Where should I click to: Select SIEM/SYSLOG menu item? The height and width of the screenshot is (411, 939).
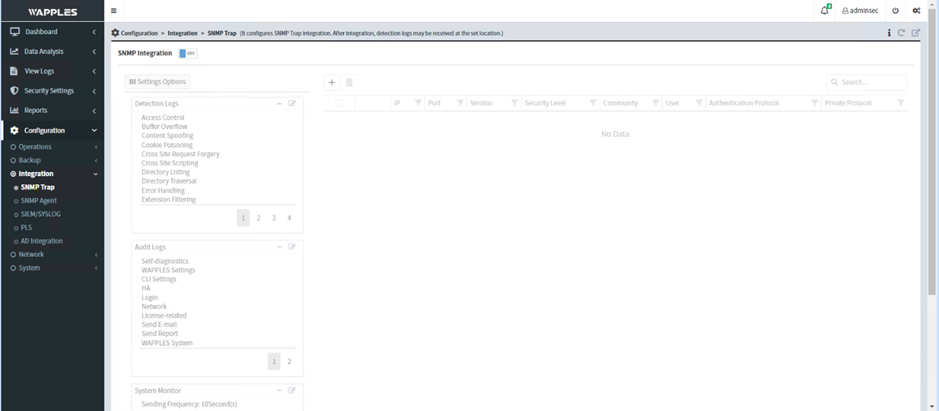click(41, 214)
